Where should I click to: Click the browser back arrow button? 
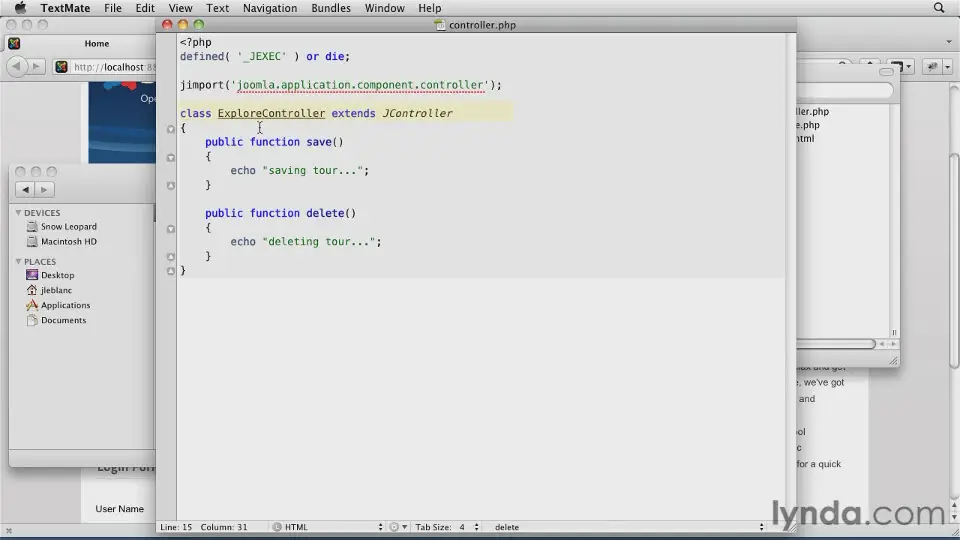coord(17,67)
